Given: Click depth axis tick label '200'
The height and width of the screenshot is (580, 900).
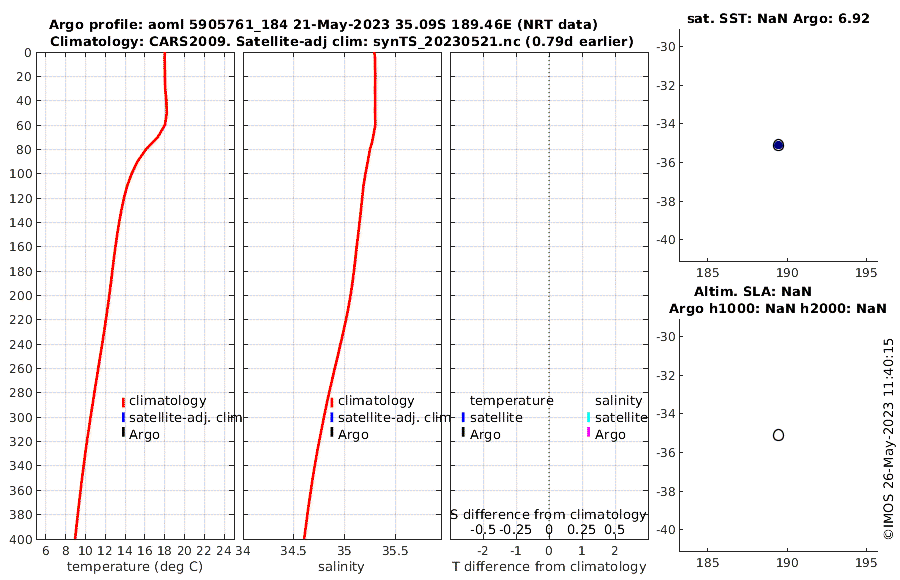Looking at the screenshot, I should (21, 295).
